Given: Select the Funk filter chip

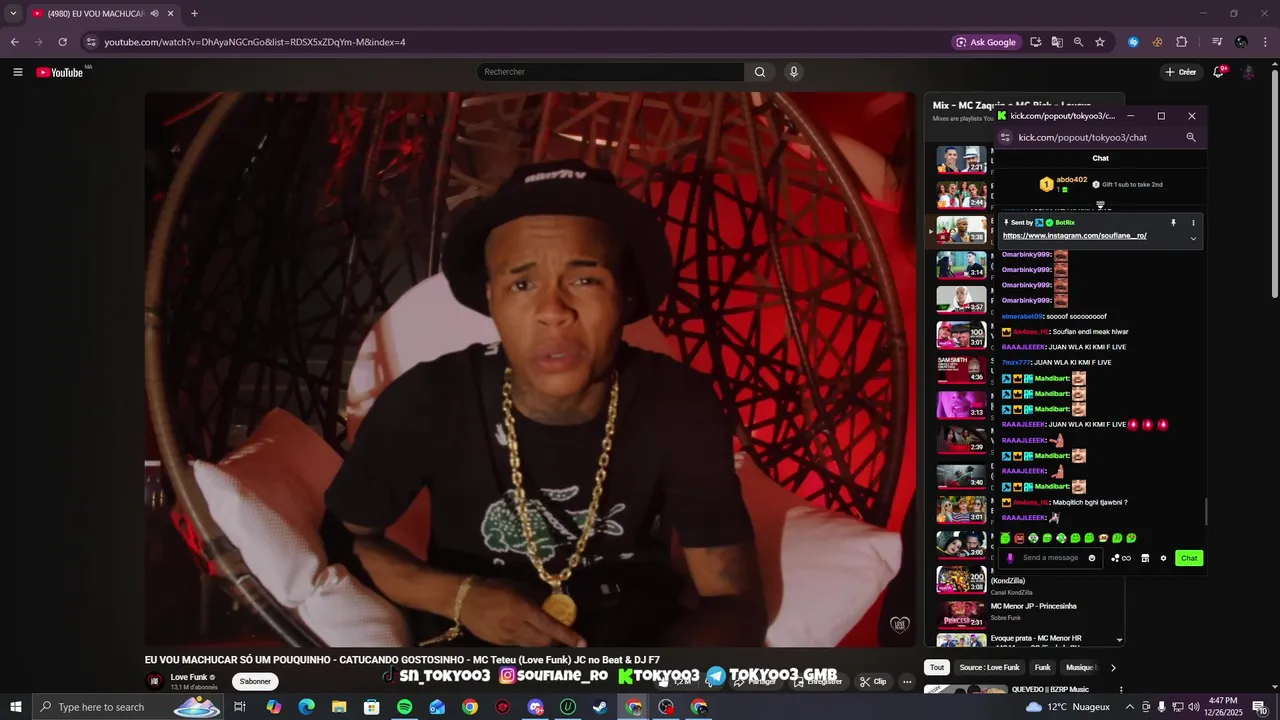Looking at the screenshot, I should 1043,667.
